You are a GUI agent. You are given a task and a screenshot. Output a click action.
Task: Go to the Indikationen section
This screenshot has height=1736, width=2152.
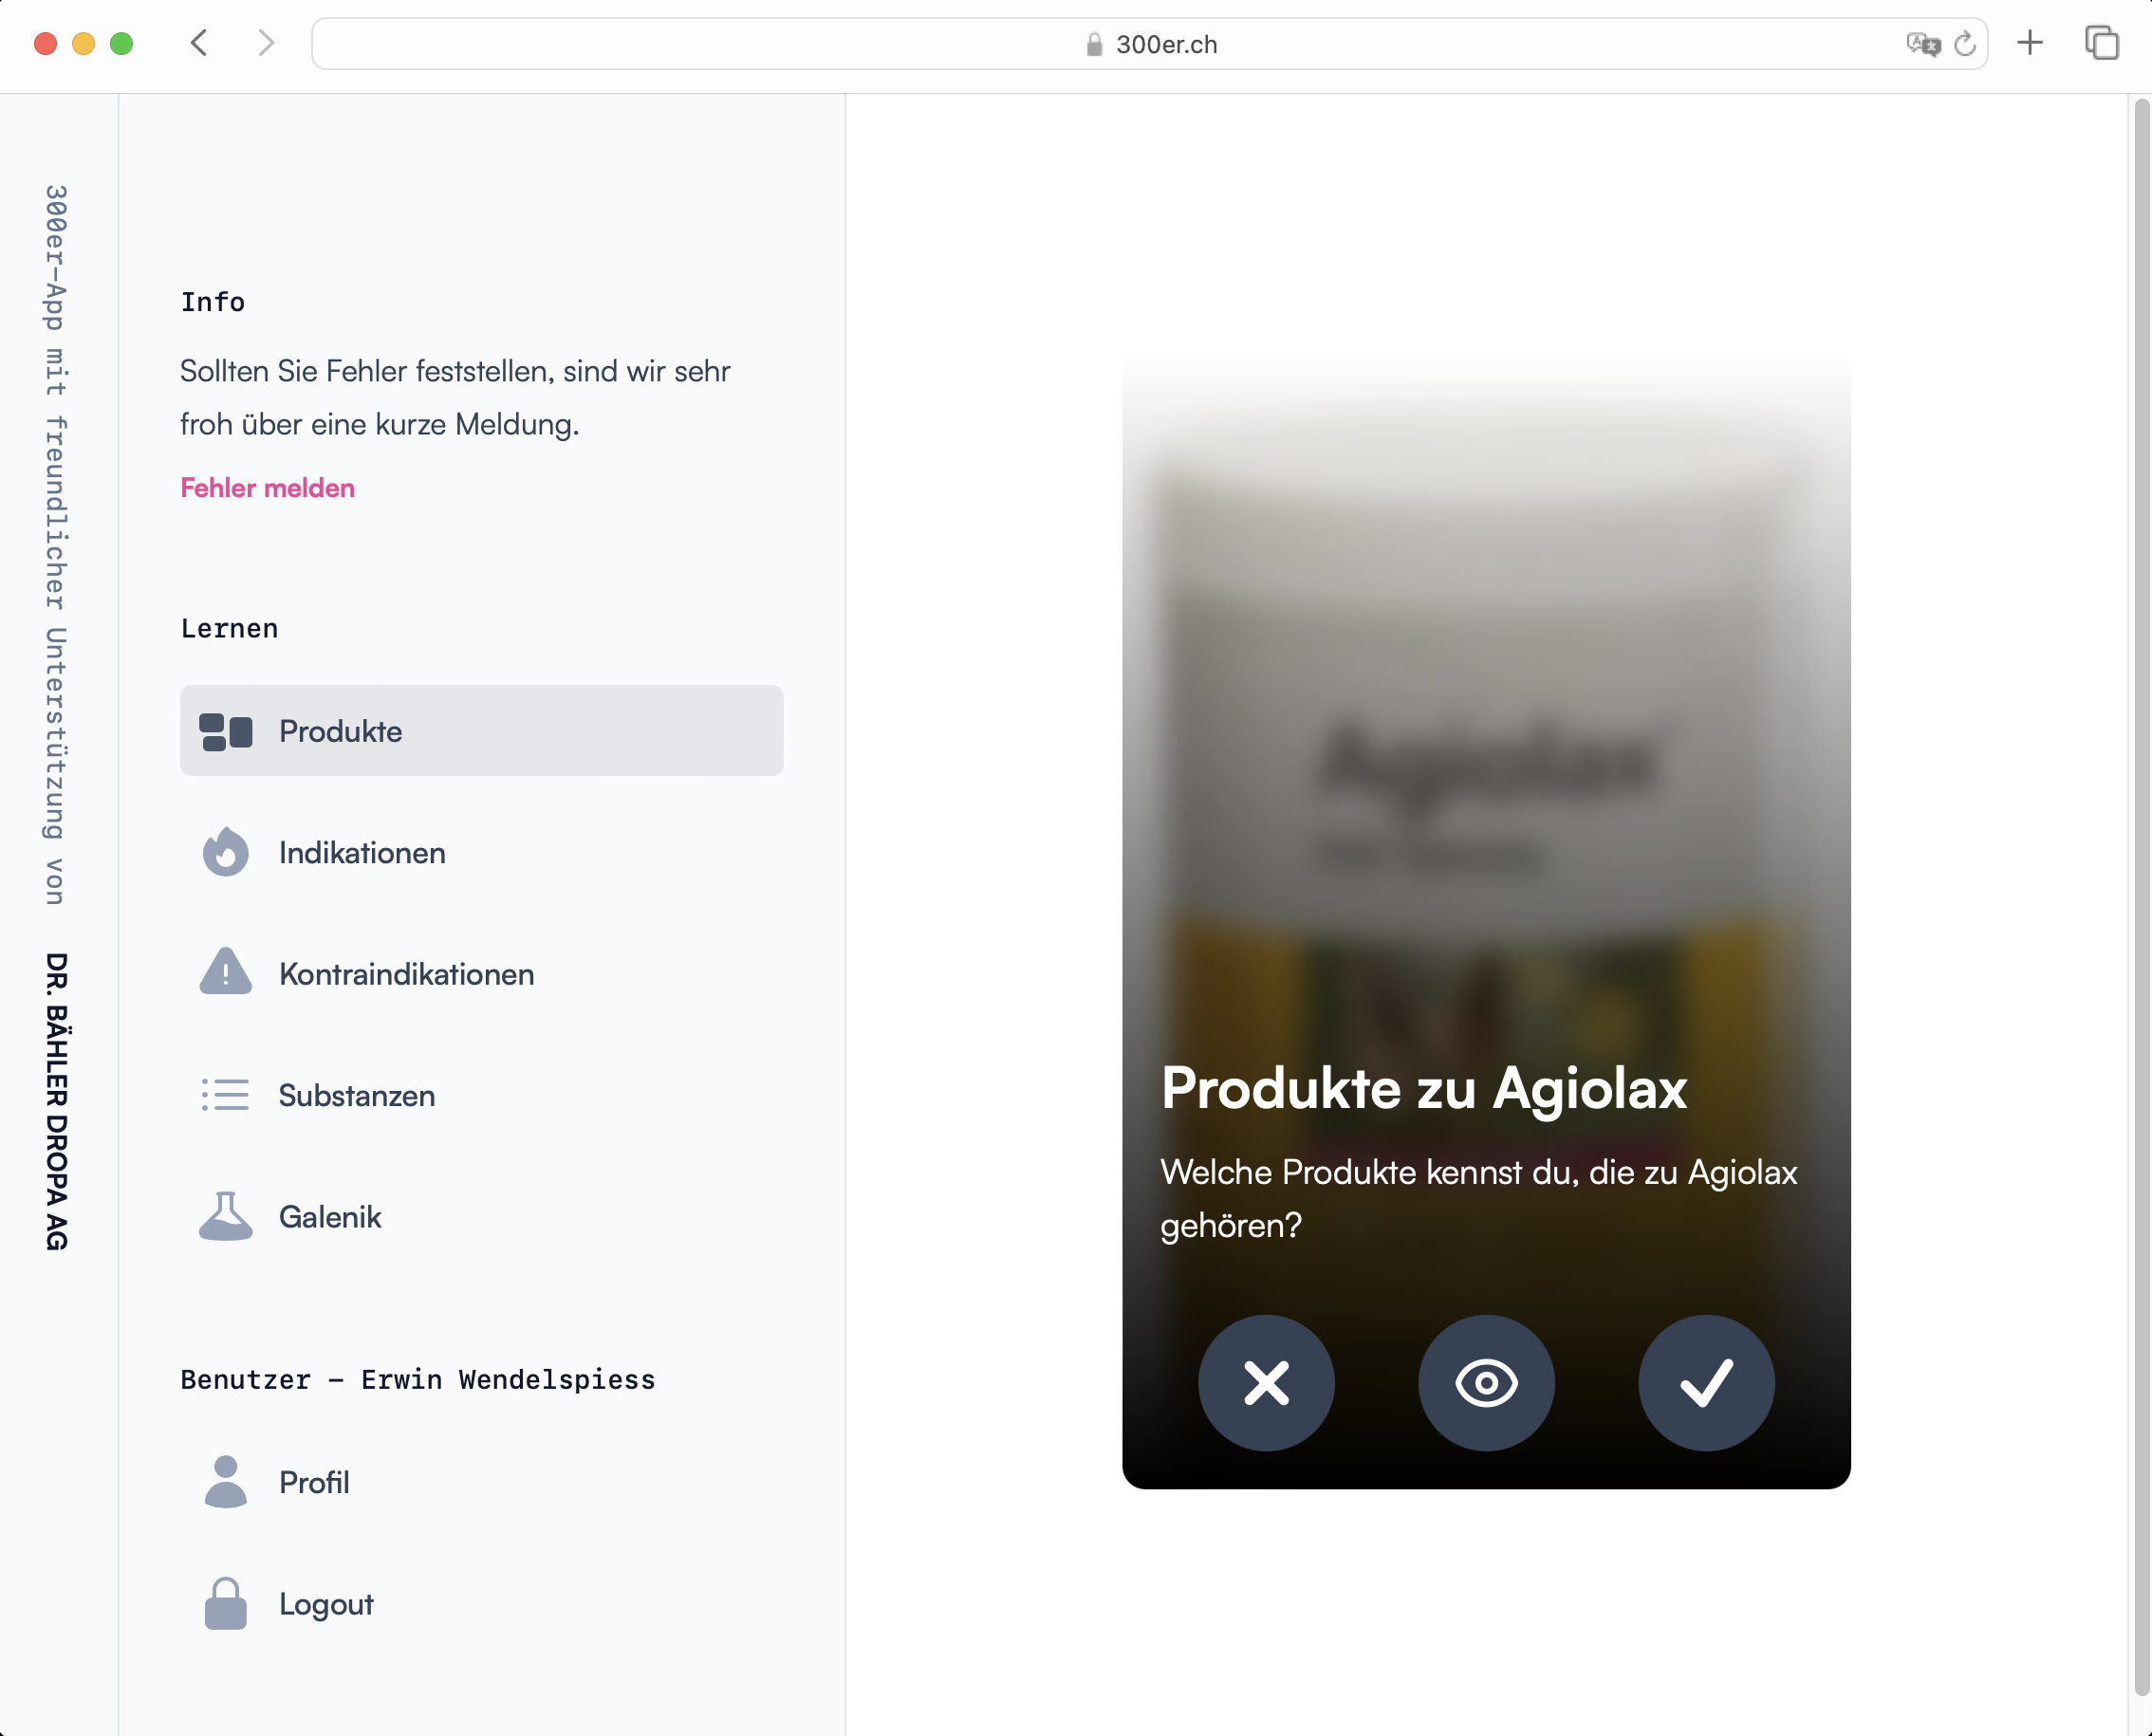(362, 854)
